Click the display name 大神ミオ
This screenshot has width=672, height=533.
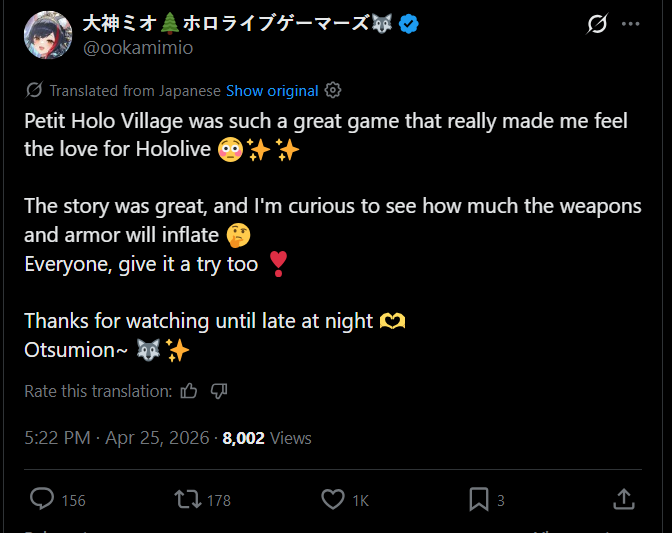point(120,23)
